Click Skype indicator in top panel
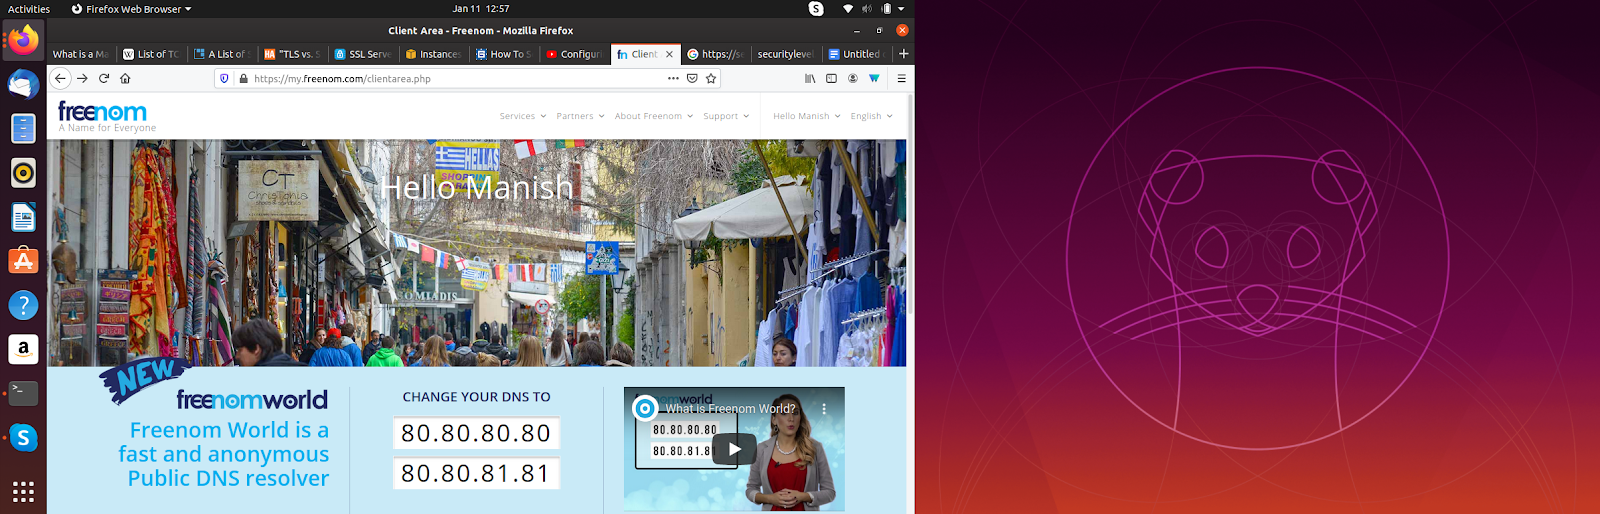1600x514 pixels. click(816, 9)
